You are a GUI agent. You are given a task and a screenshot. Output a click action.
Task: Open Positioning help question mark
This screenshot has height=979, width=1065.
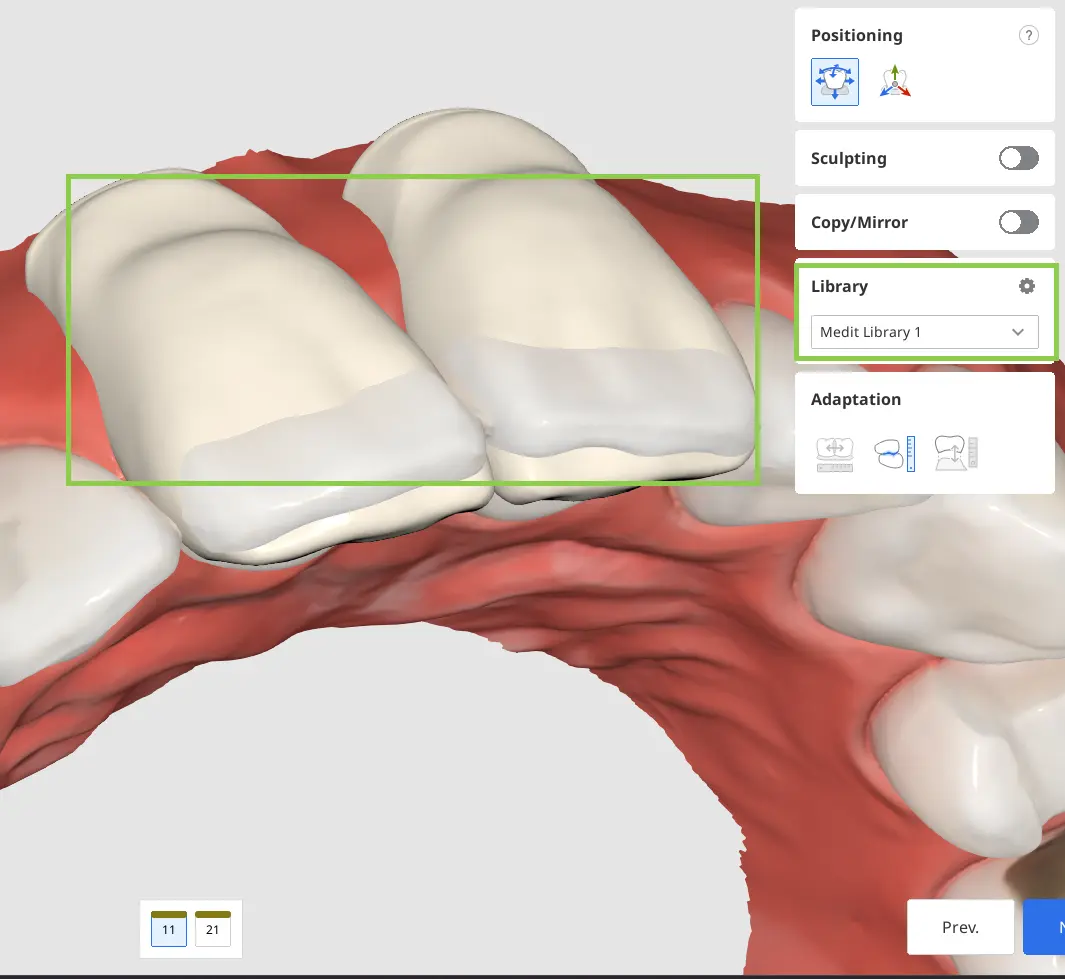point(1028,35)
